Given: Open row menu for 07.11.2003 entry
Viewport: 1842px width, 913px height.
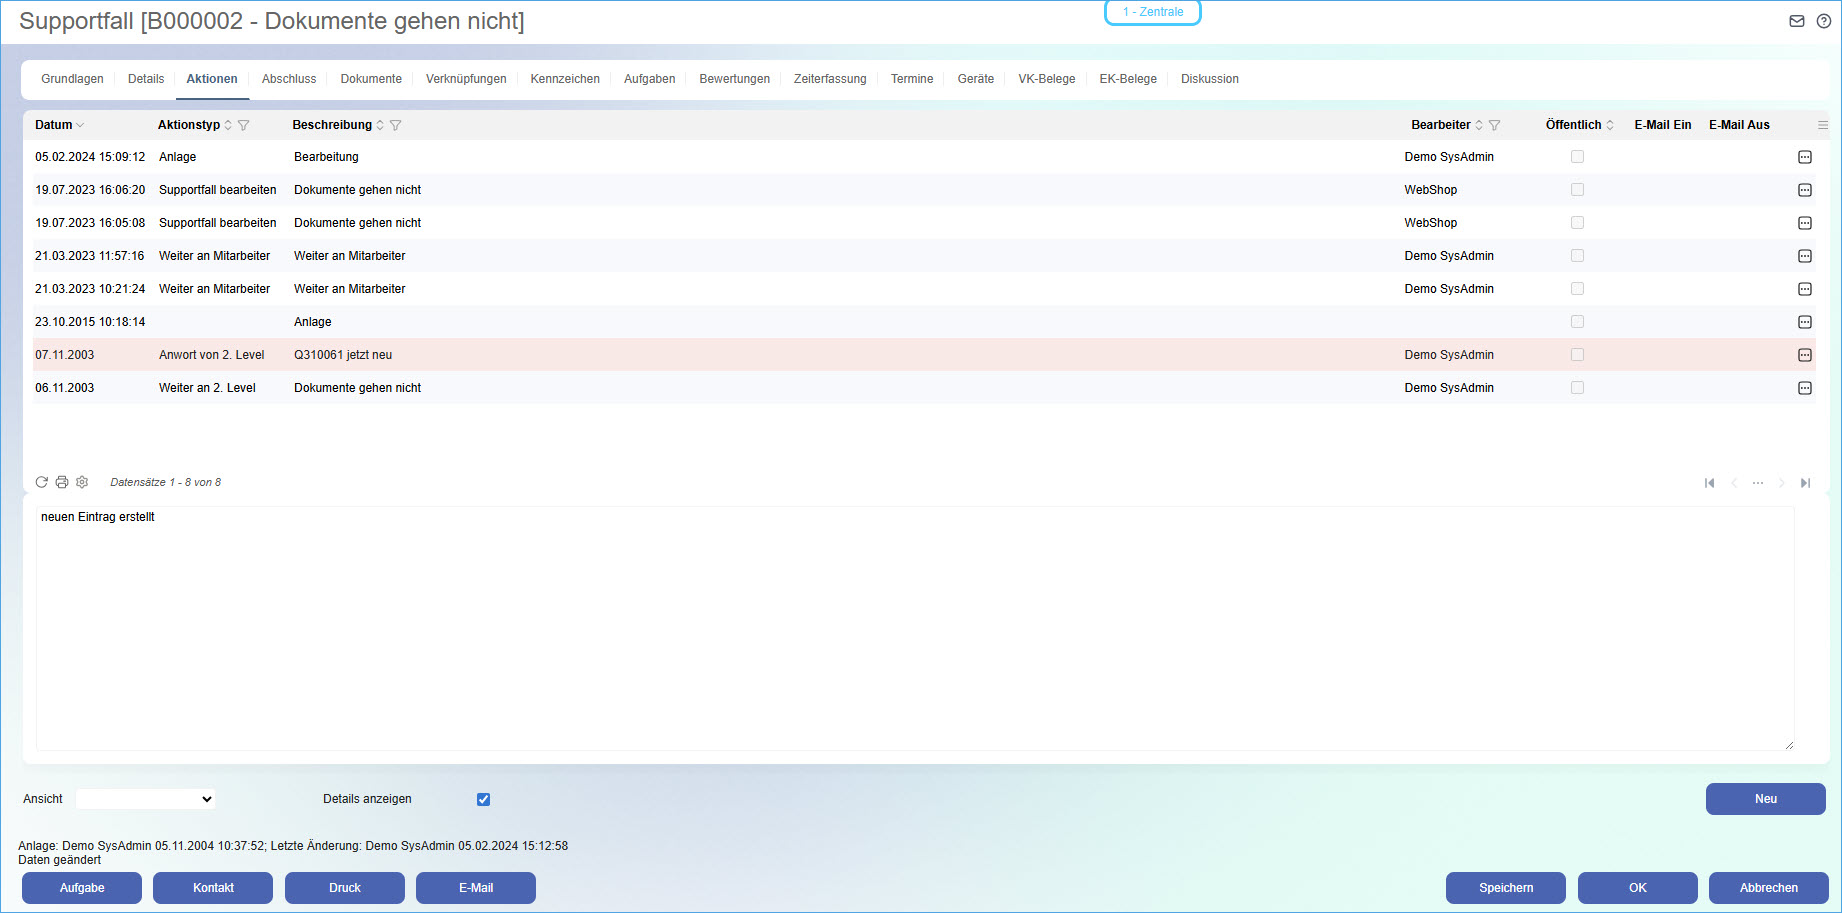Looking at the screenshot, I should [x=1805, y=355].
